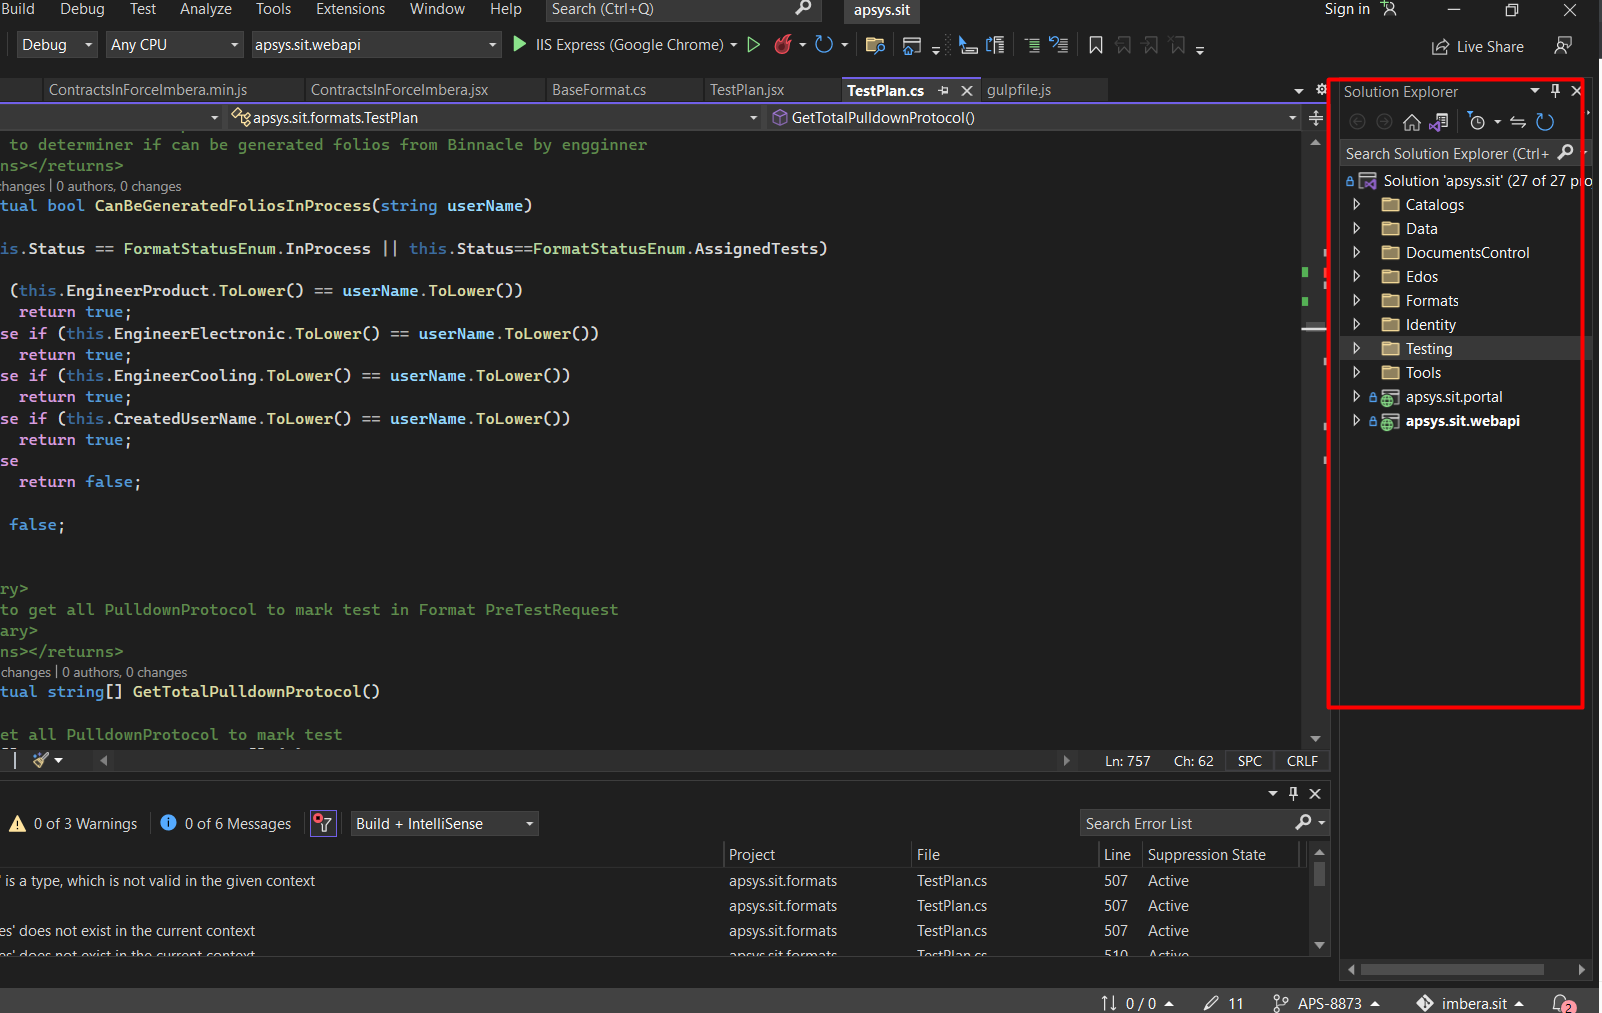Click the Hot Reload flame icon

tap(783, 45)
